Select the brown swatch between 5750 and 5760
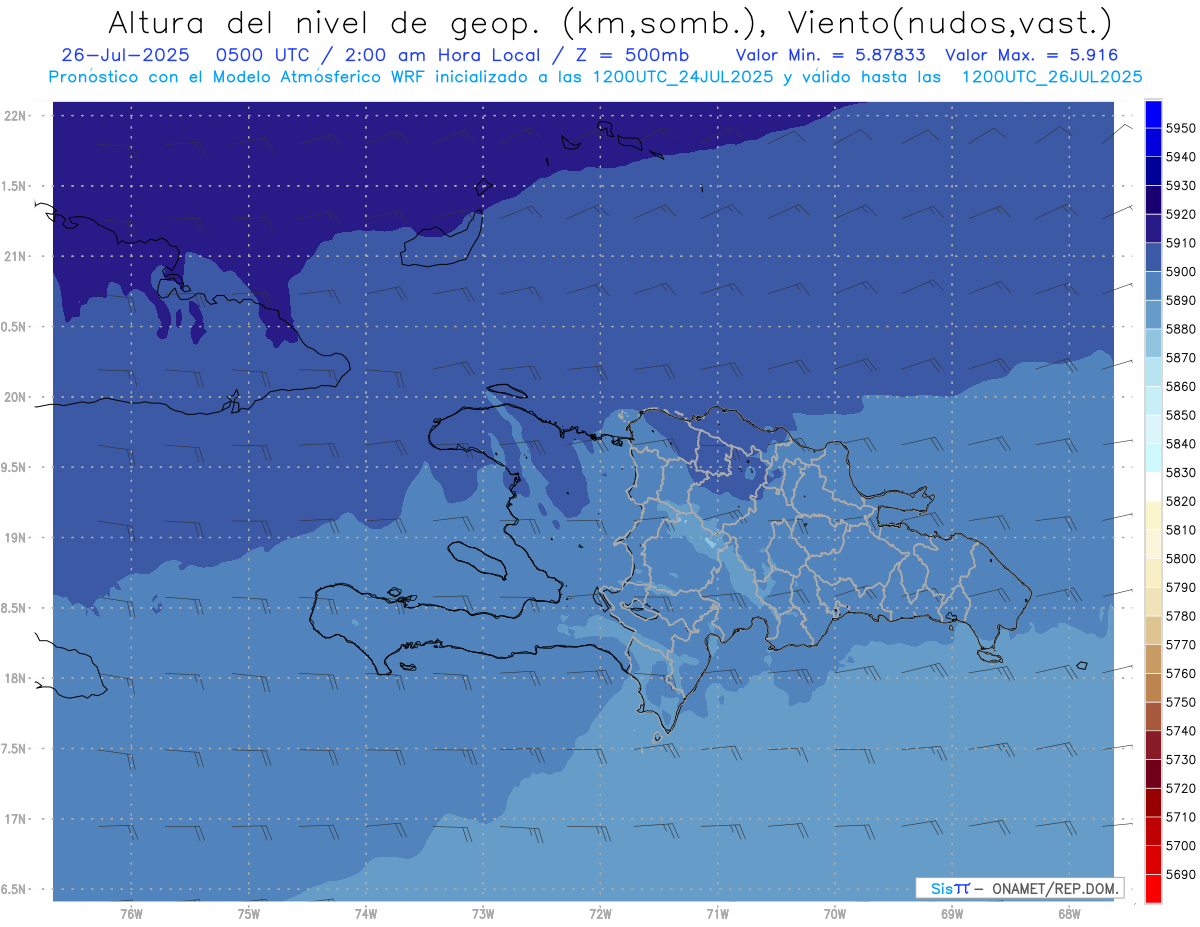This screenshot has width=1200, height=927. [x=1153, y=688]
